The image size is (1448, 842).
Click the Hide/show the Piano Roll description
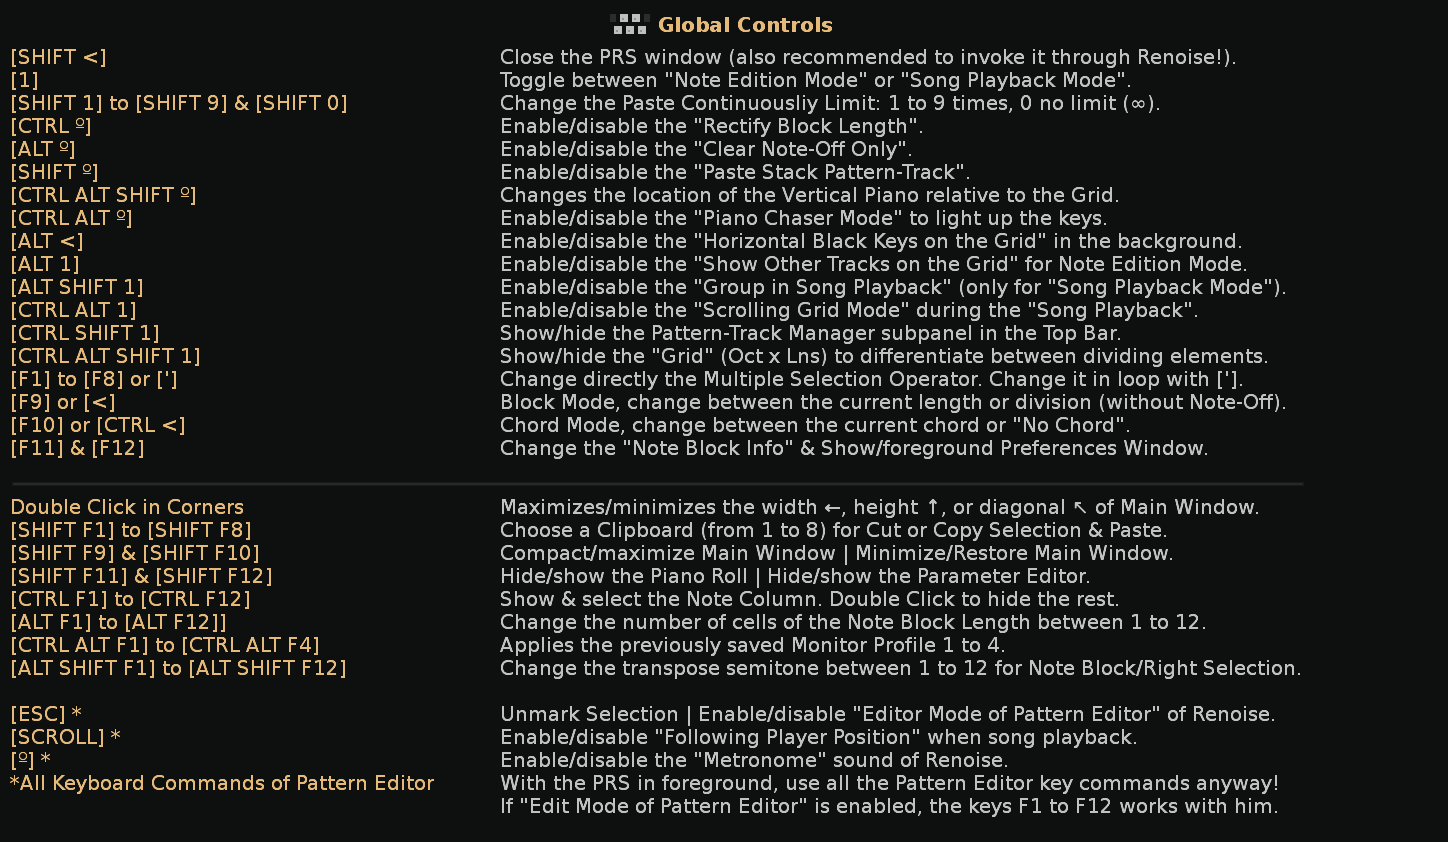click(x=795, y=576)
